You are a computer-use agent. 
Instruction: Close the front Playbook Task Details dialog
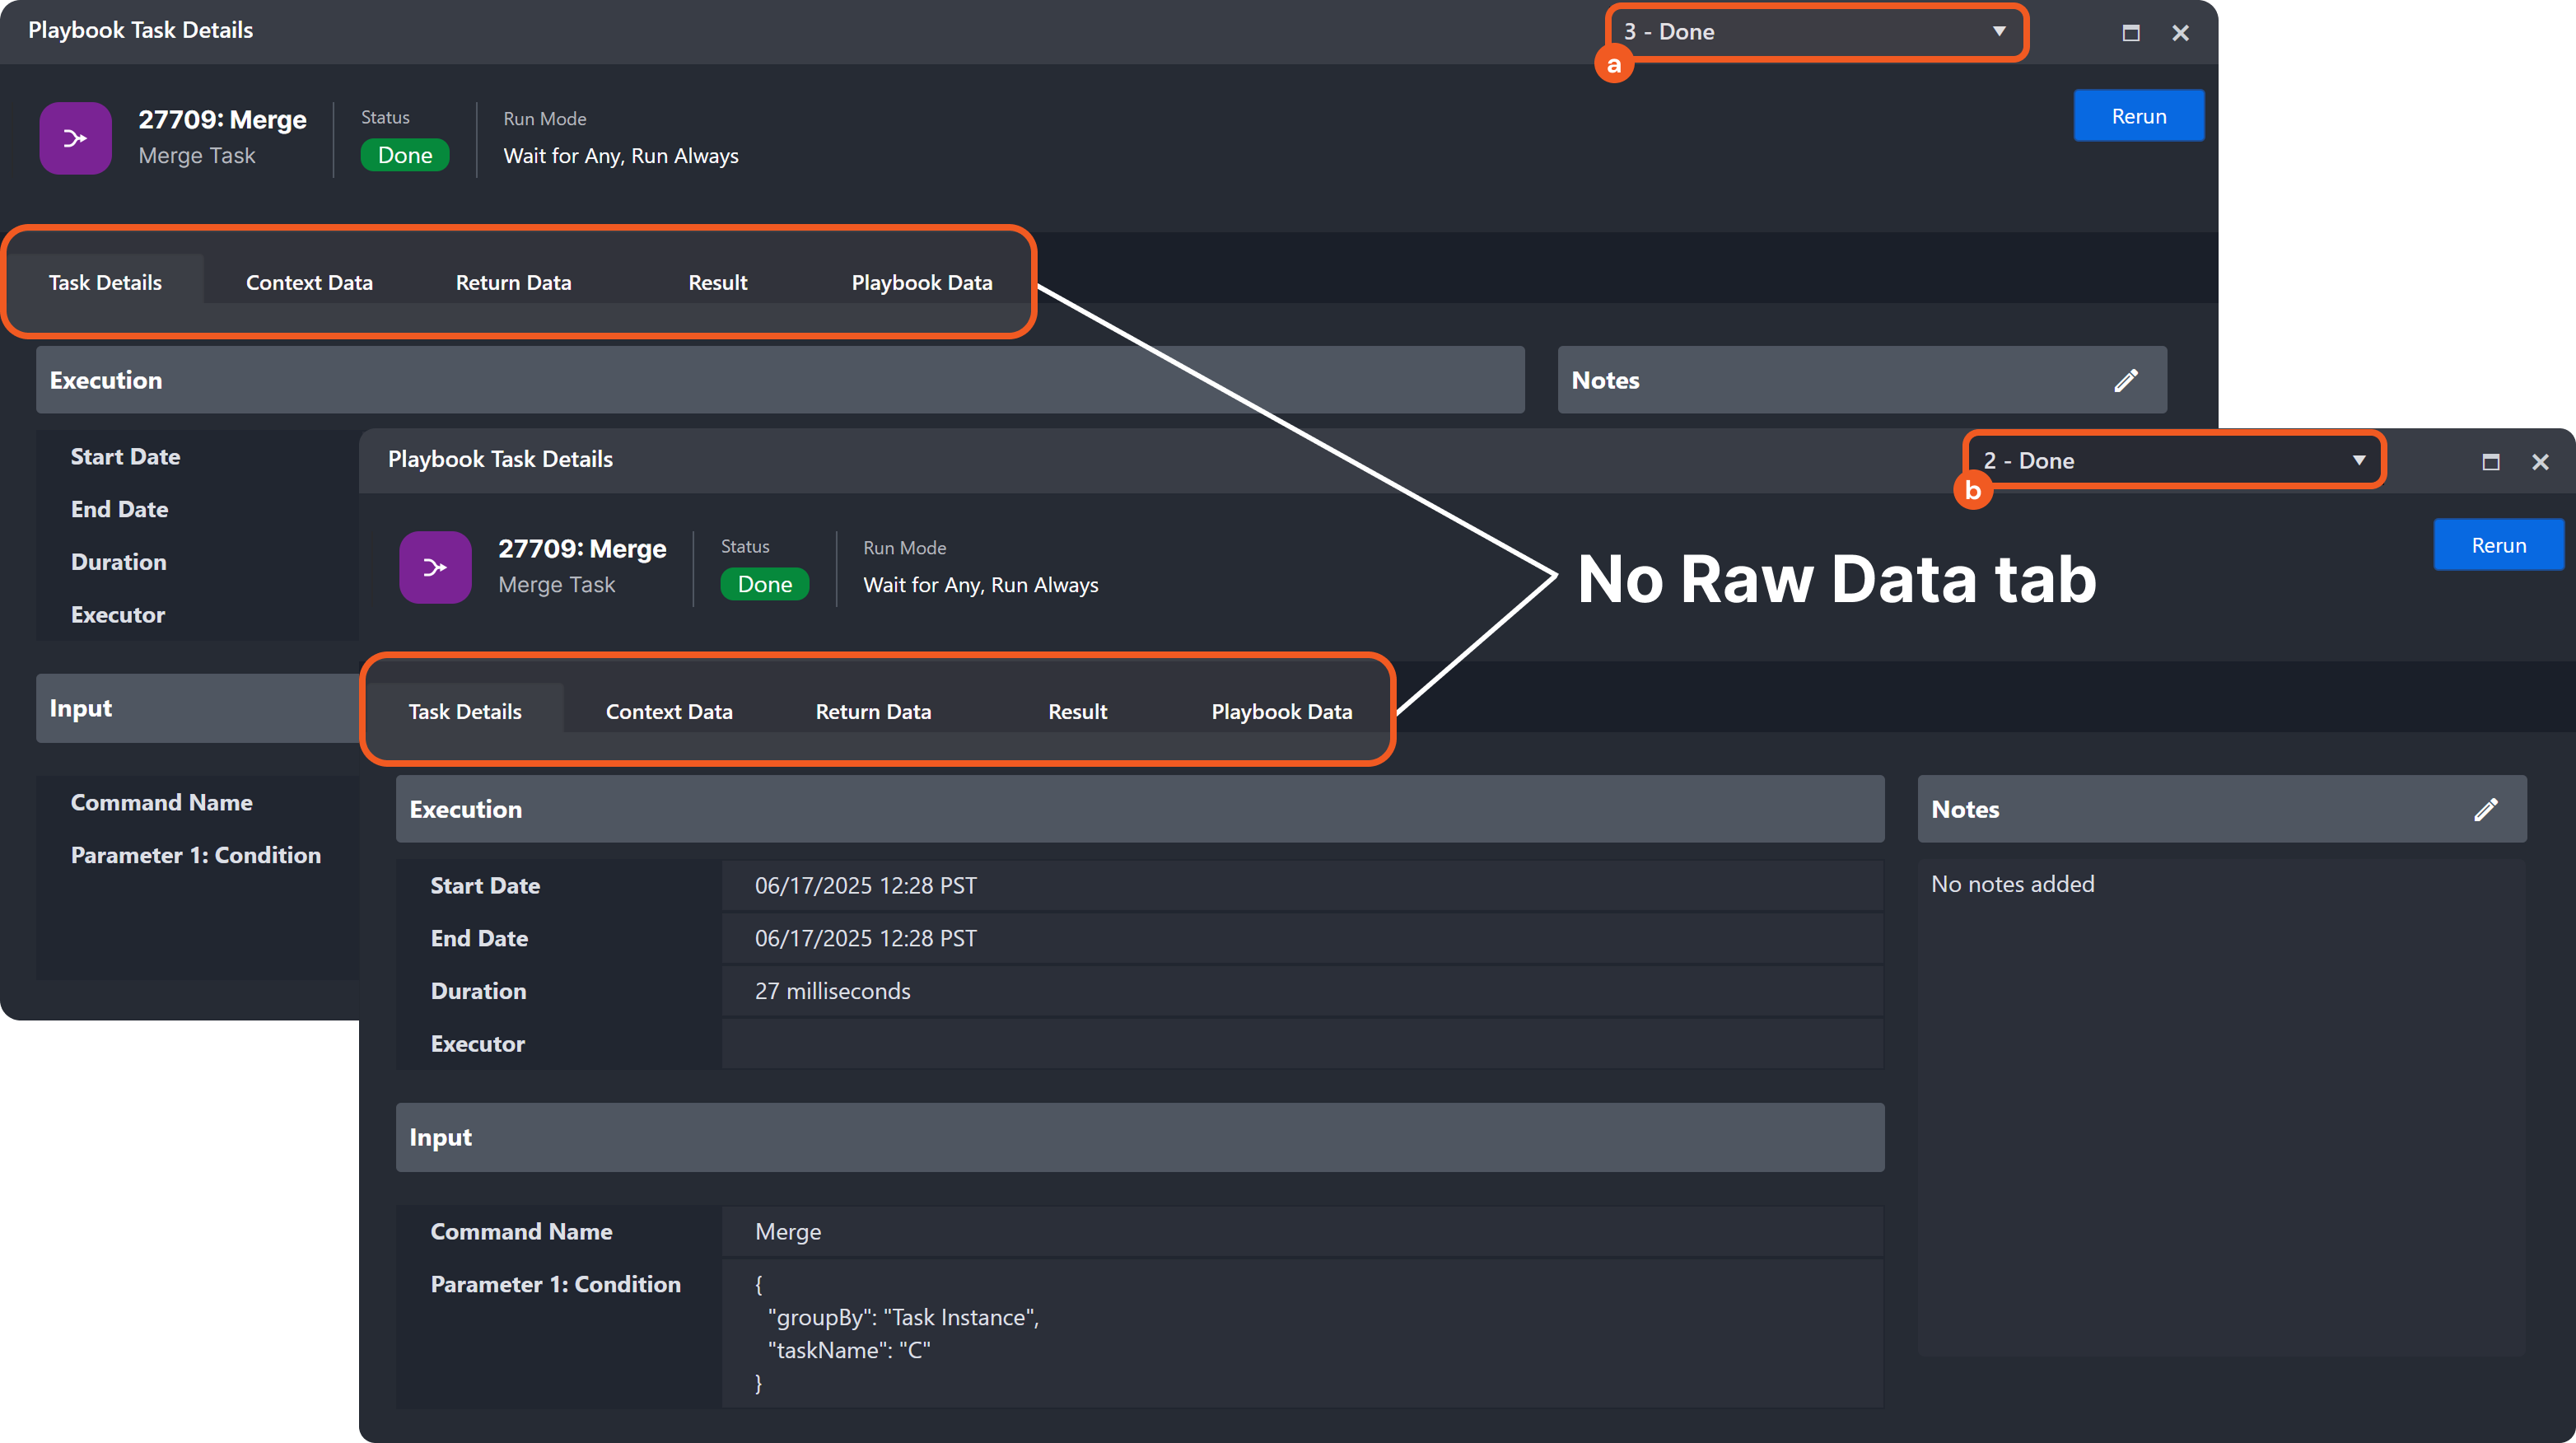click(2540, 461)
